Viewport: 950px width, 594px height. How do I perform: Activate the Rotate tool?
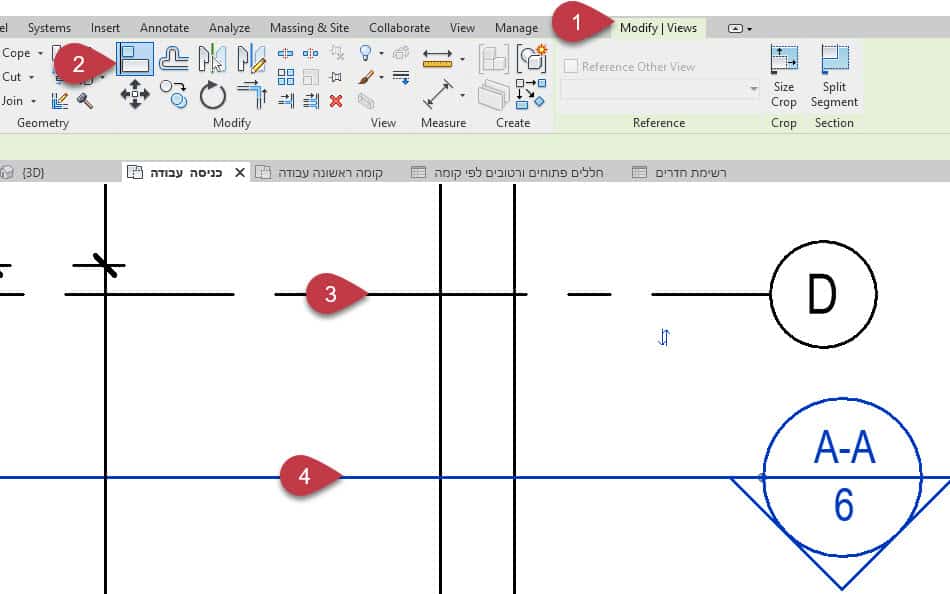(213, 95)
